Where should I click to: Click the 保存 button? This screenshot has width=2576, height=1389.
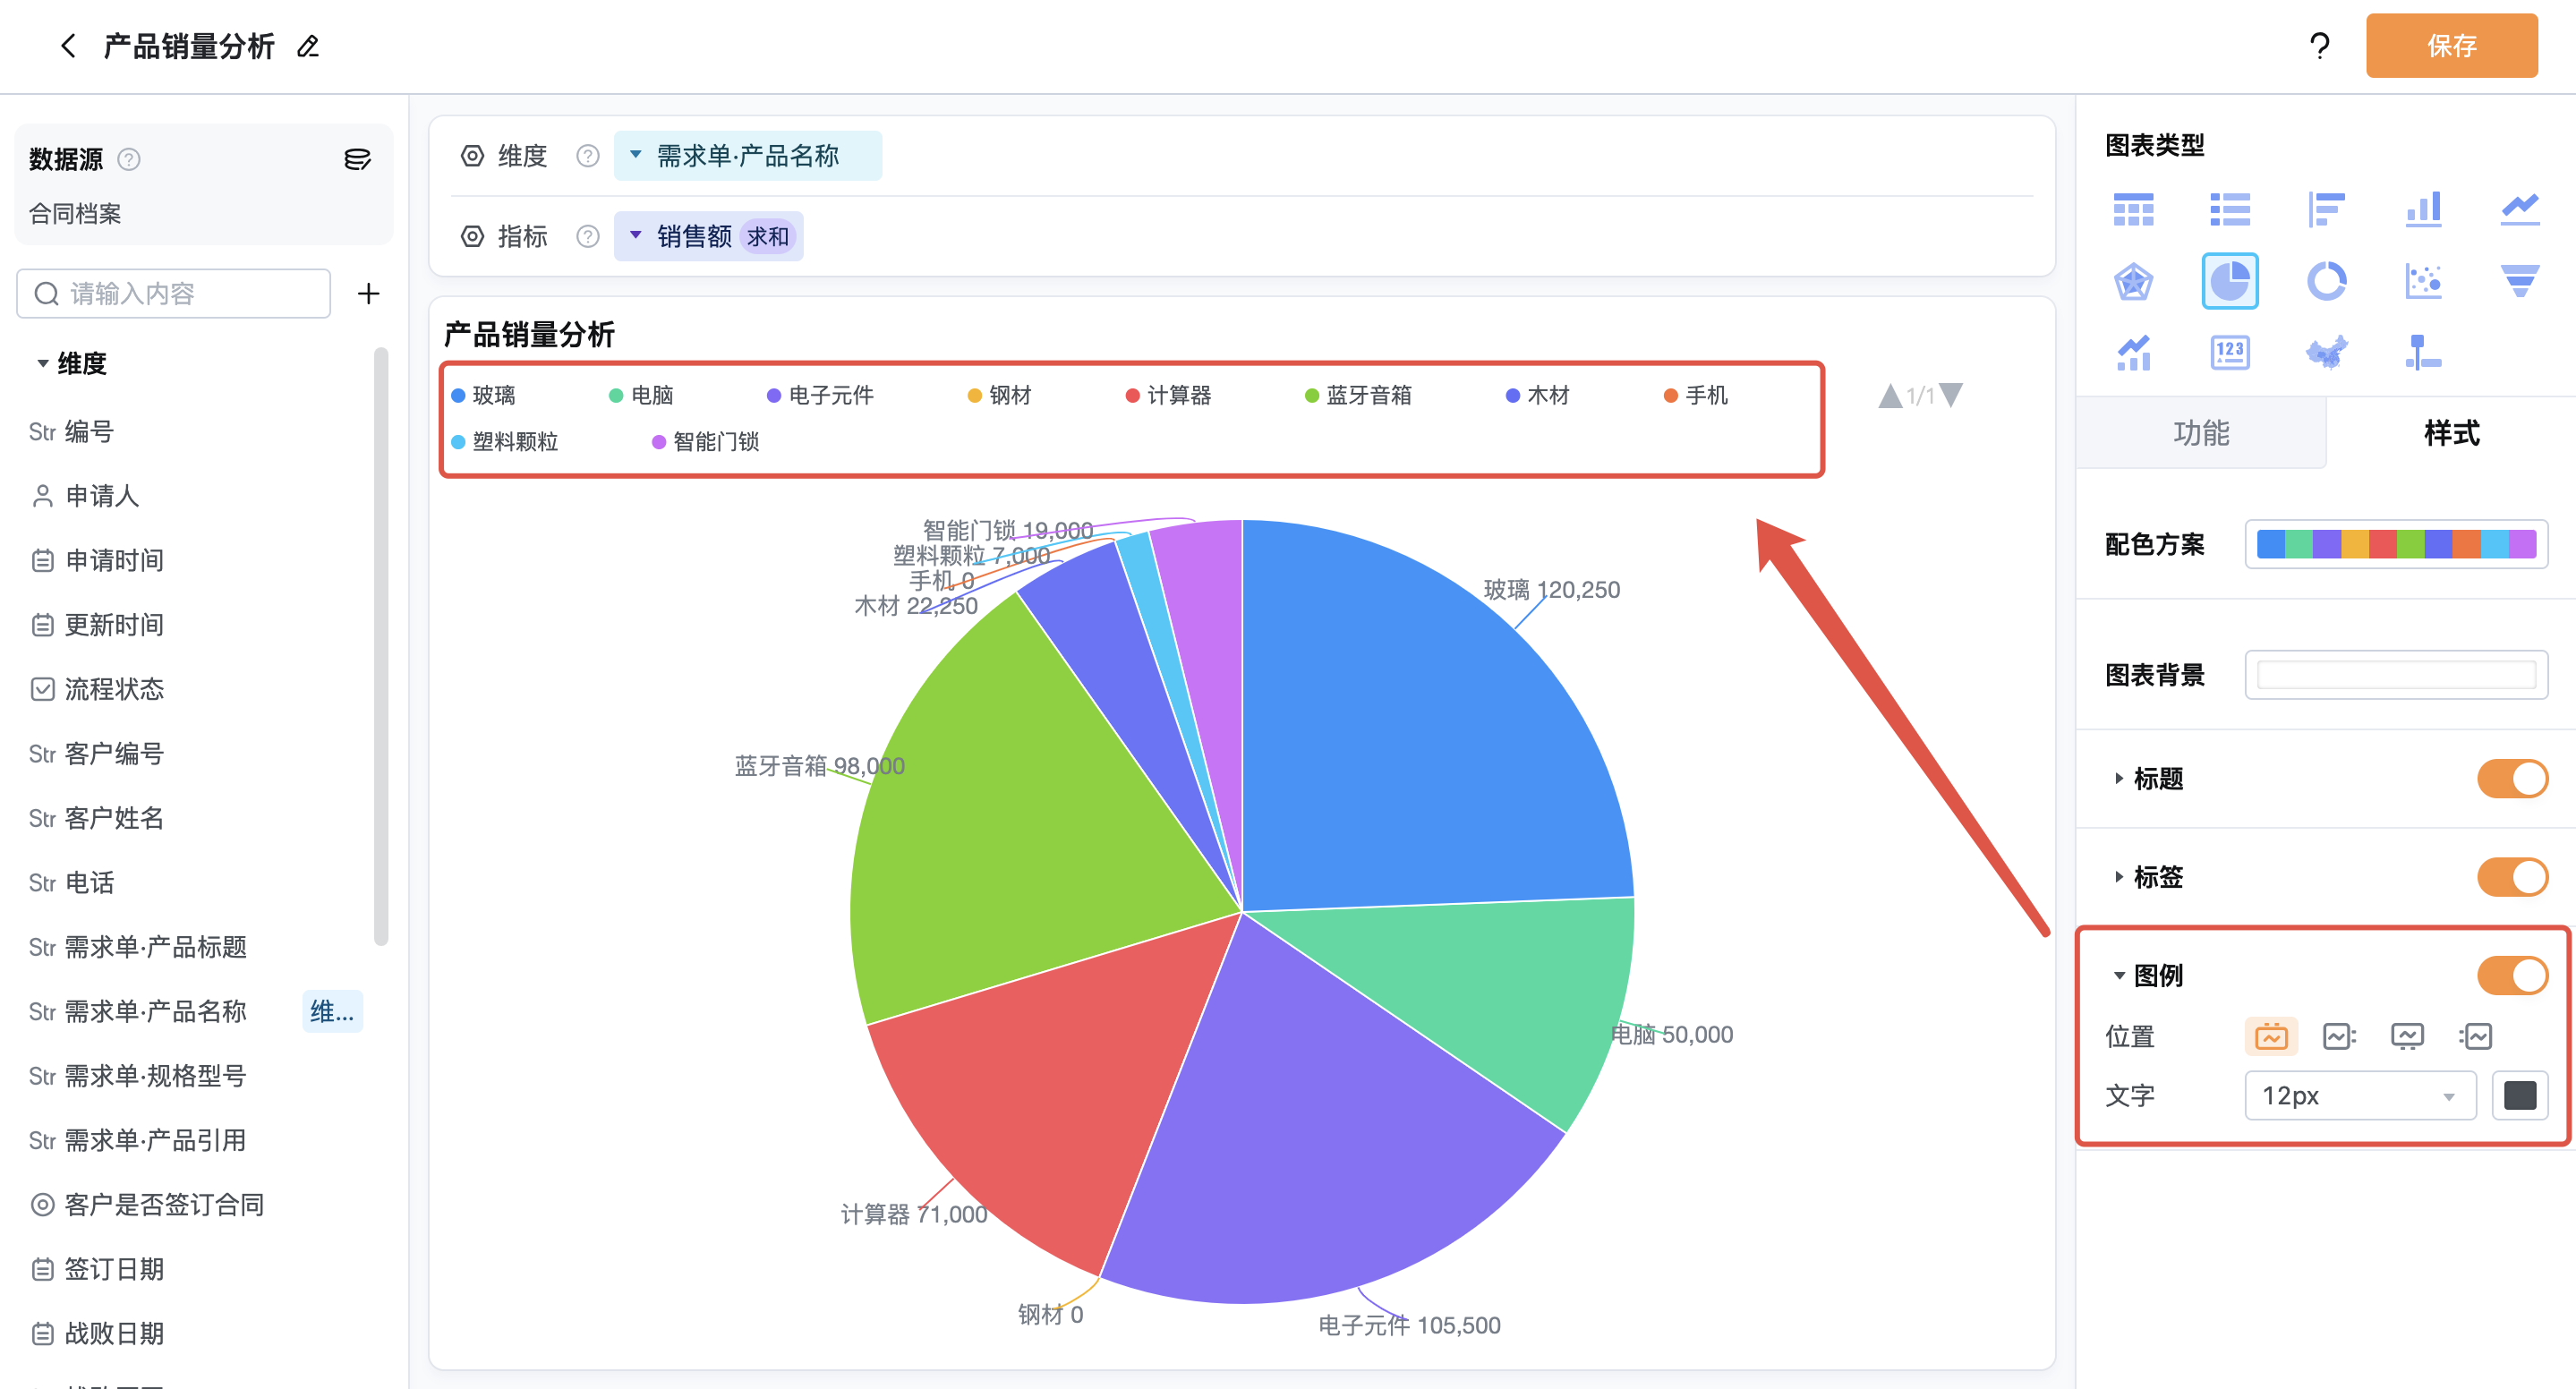pyautogui.click(x=2451, y=46)
